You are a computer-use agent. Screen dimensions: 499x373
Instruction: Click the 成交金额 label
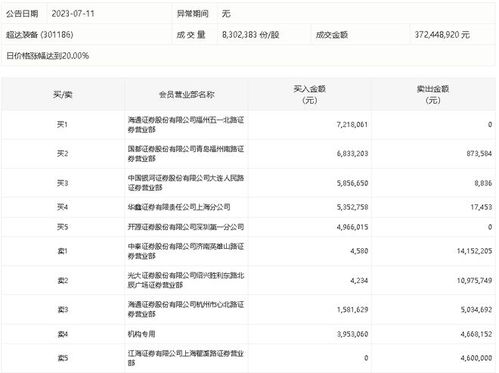click(x=332, y=35)
